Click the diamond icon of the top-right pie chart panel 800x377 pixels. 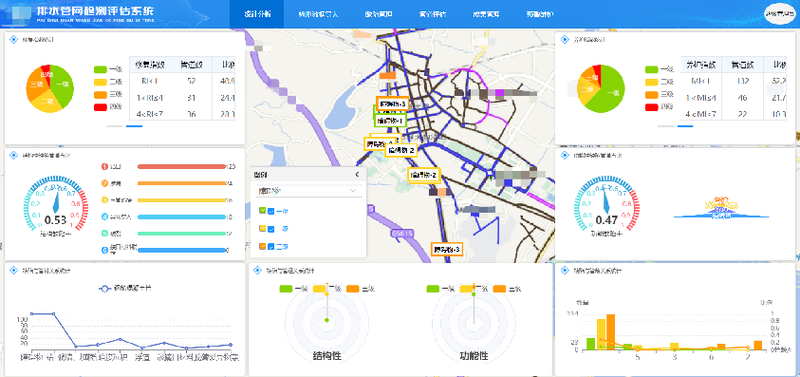(x=565, y=39)
